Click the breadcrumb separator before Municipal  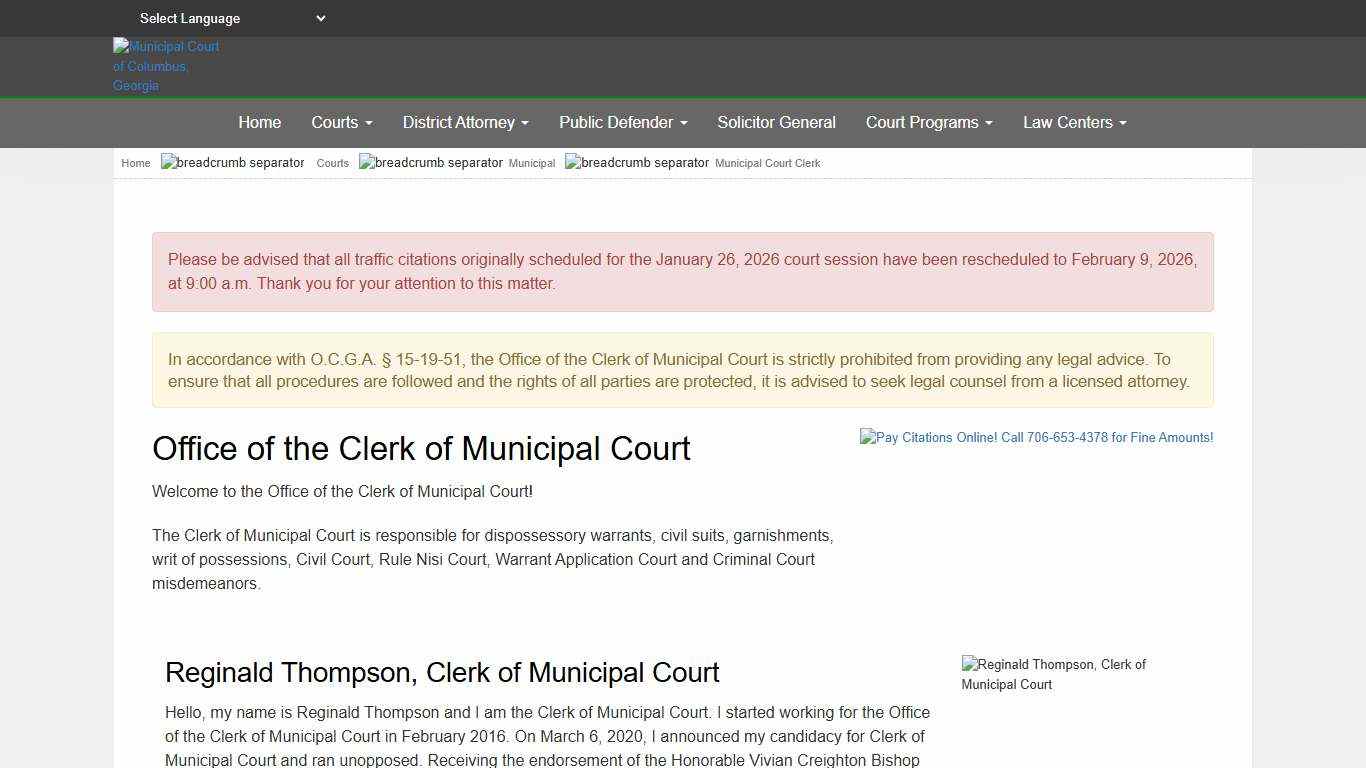click(x=430, y=162)
